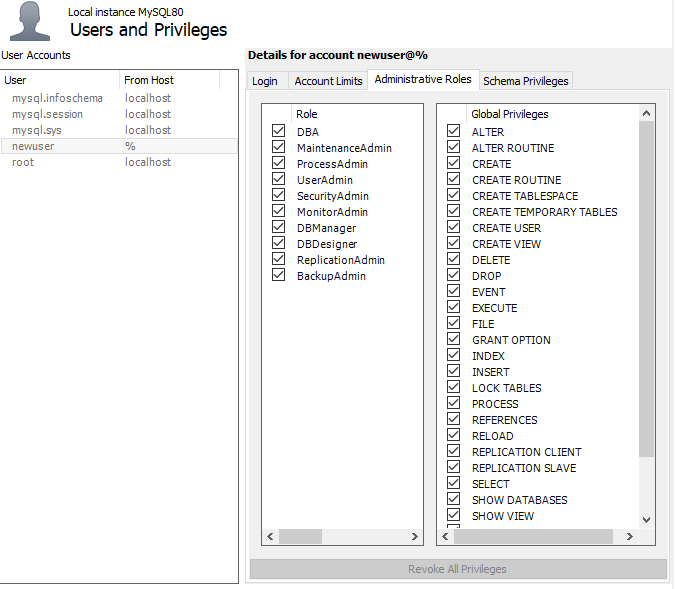Toggle the DBManager role checkbox
Viewport: 677px width, 589px height.
click(278, 227)
